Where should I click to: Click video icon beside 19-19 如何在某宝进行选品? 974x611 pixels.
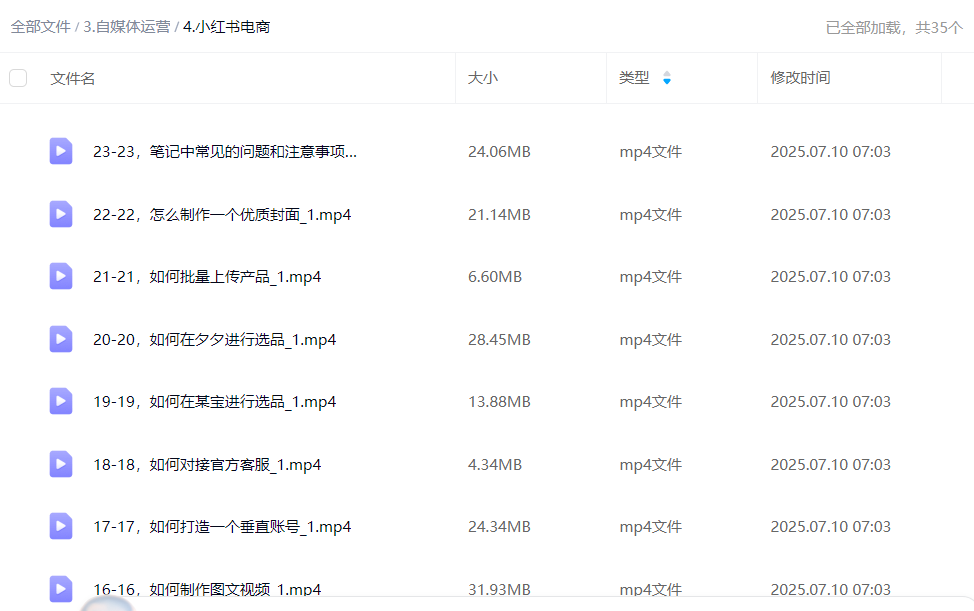[x=61, y=401]
